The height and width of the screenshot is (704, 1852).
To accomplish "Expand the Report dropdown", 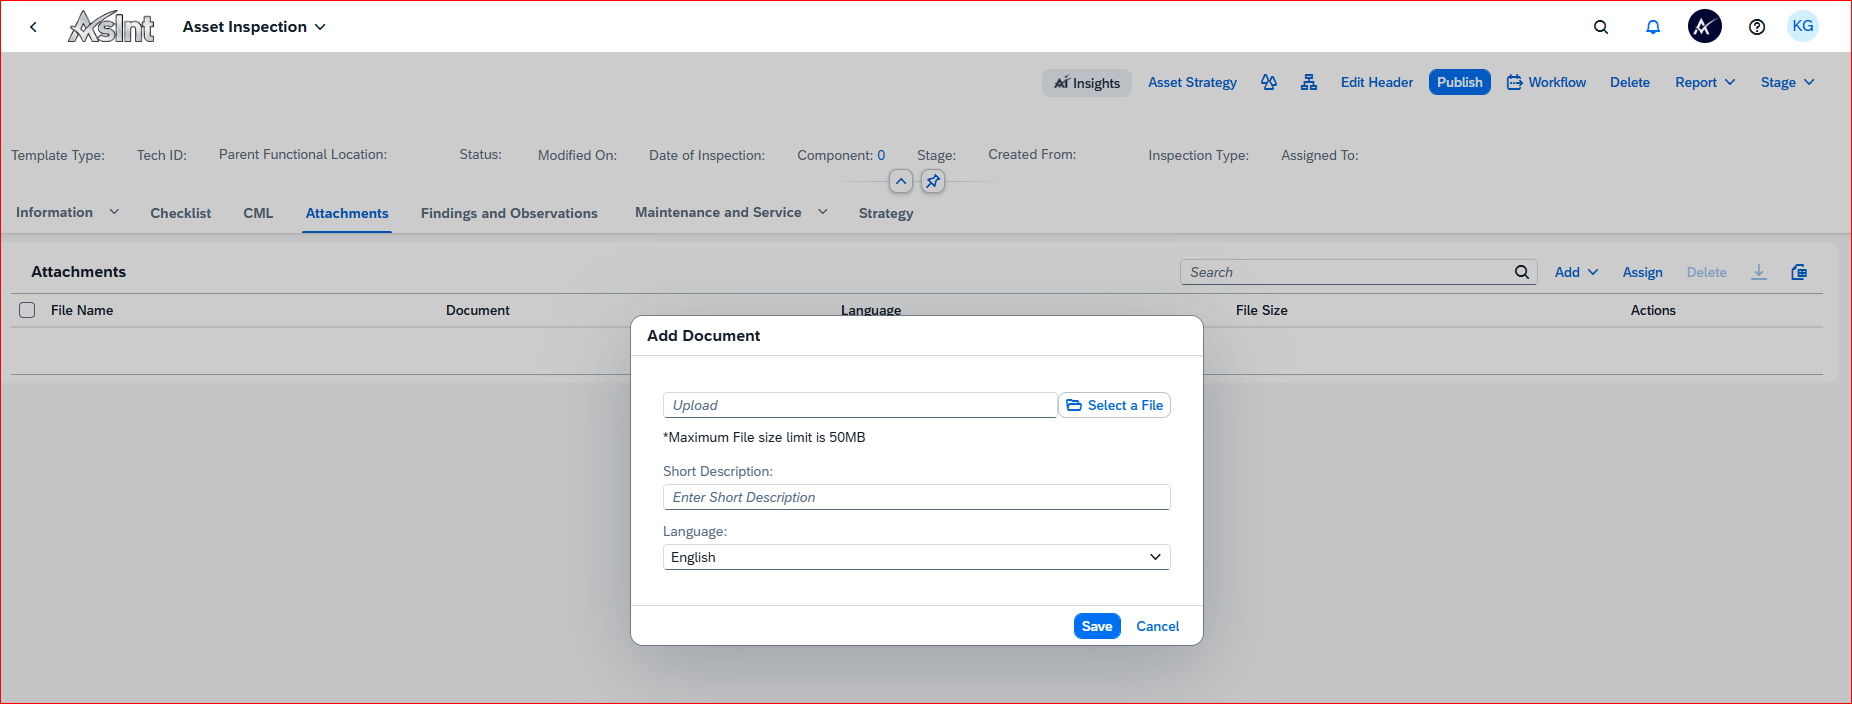I will 1705,82.
